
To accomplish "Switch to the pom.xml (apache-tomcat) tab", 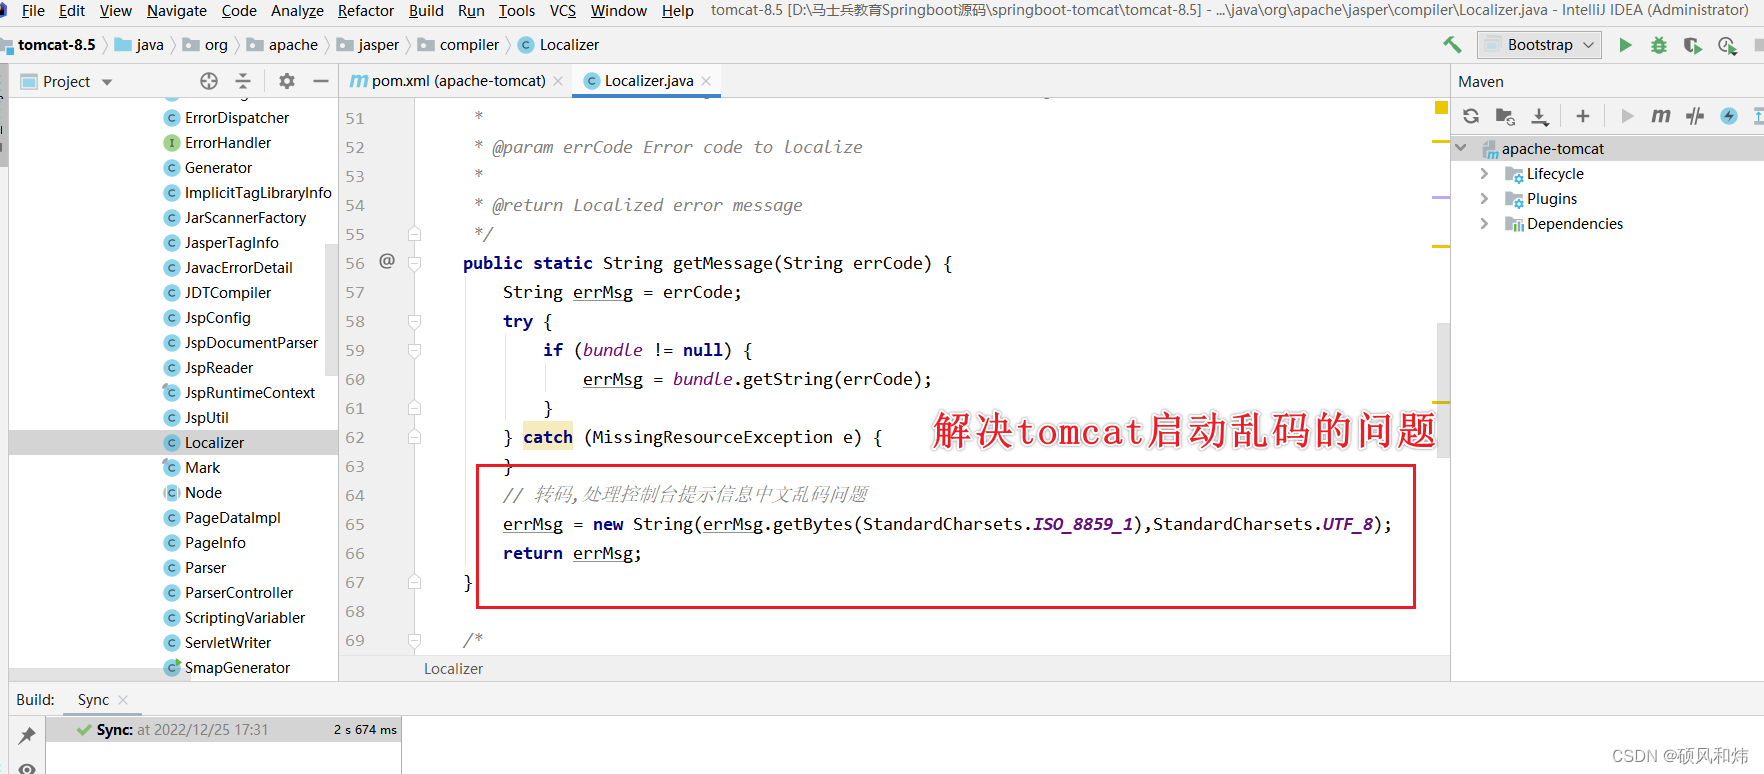I will (457, 81).
